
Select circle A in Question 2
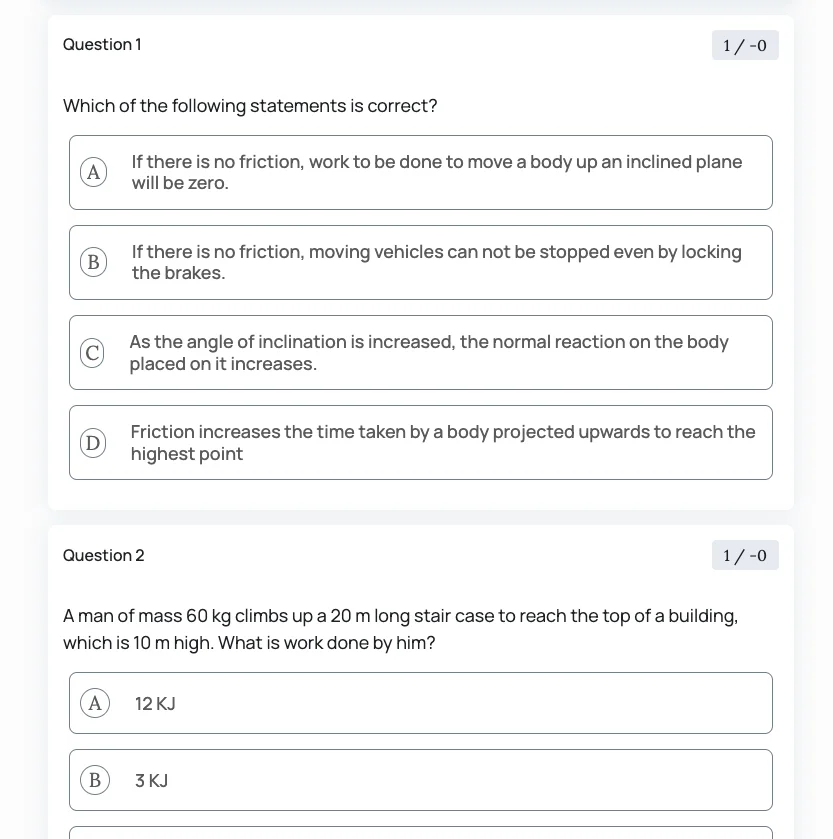(x=95, y=704)
